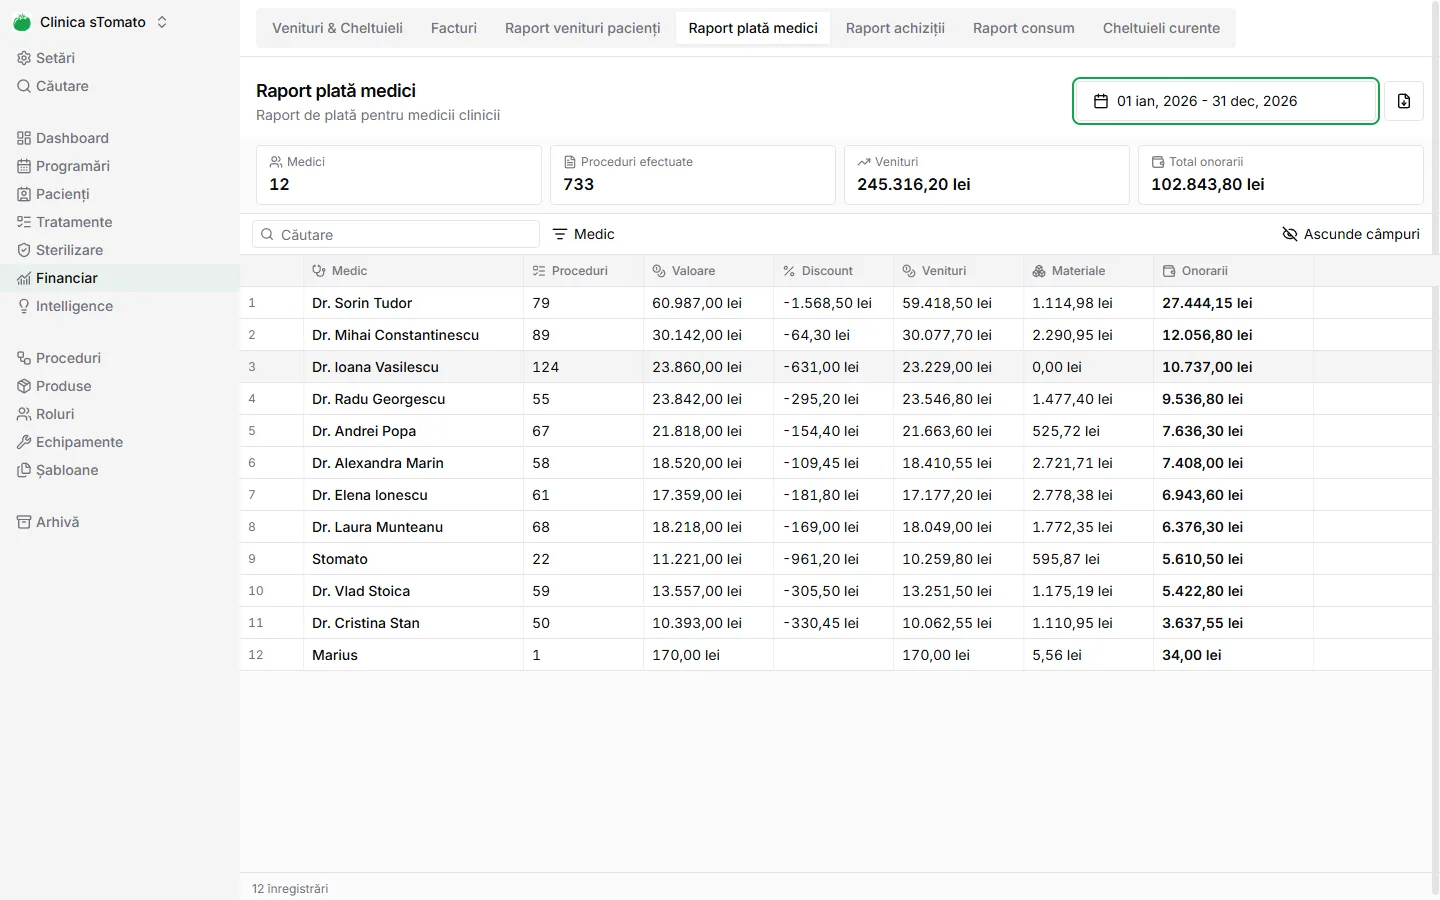Screen dimensions: 1440x900
Task: Click the Setări gear icon
Action: pyautogui.click(x=24, y=58)
